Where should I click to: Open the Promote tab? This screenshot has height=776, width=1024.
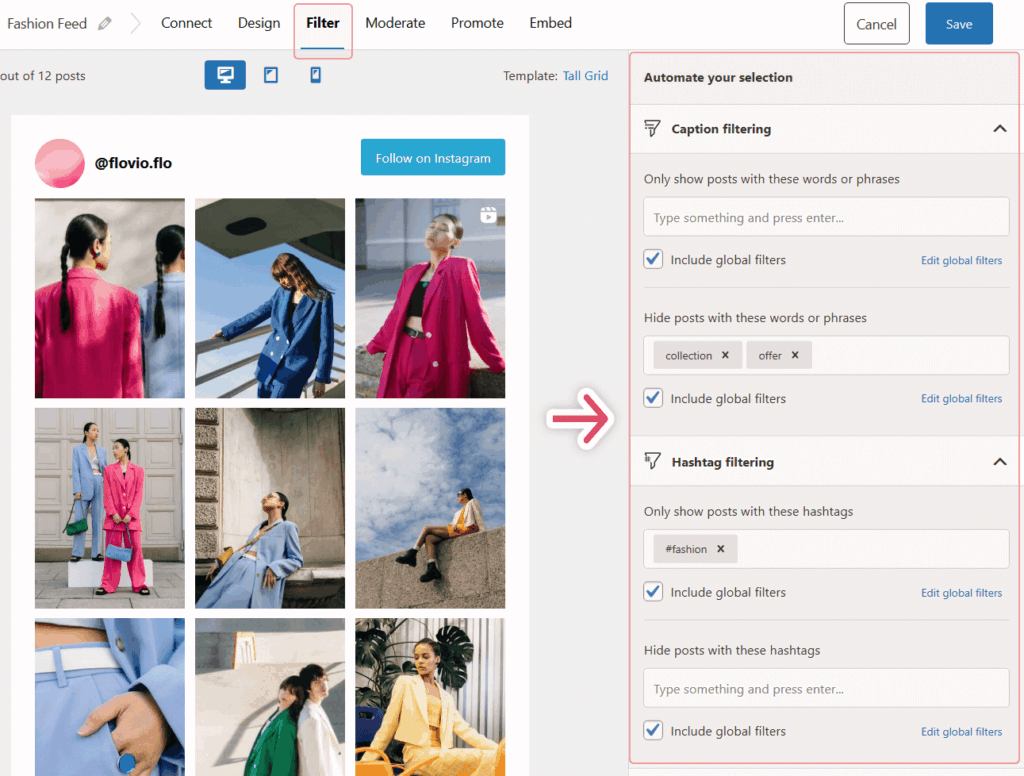(x=477, y=23)
